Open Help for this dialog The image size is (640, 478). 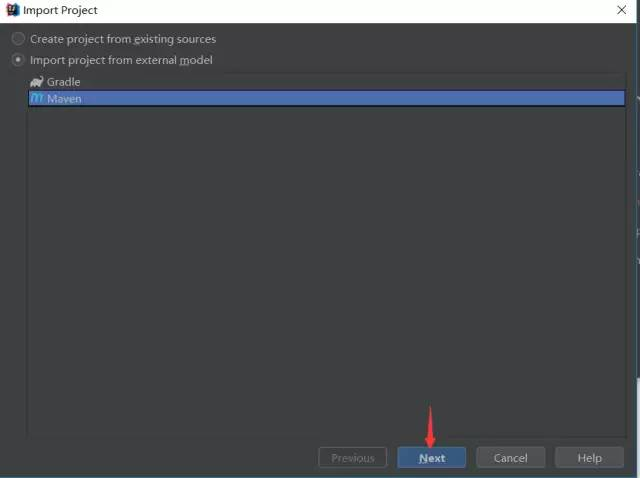pyautogui.click(x=589, y=458)
